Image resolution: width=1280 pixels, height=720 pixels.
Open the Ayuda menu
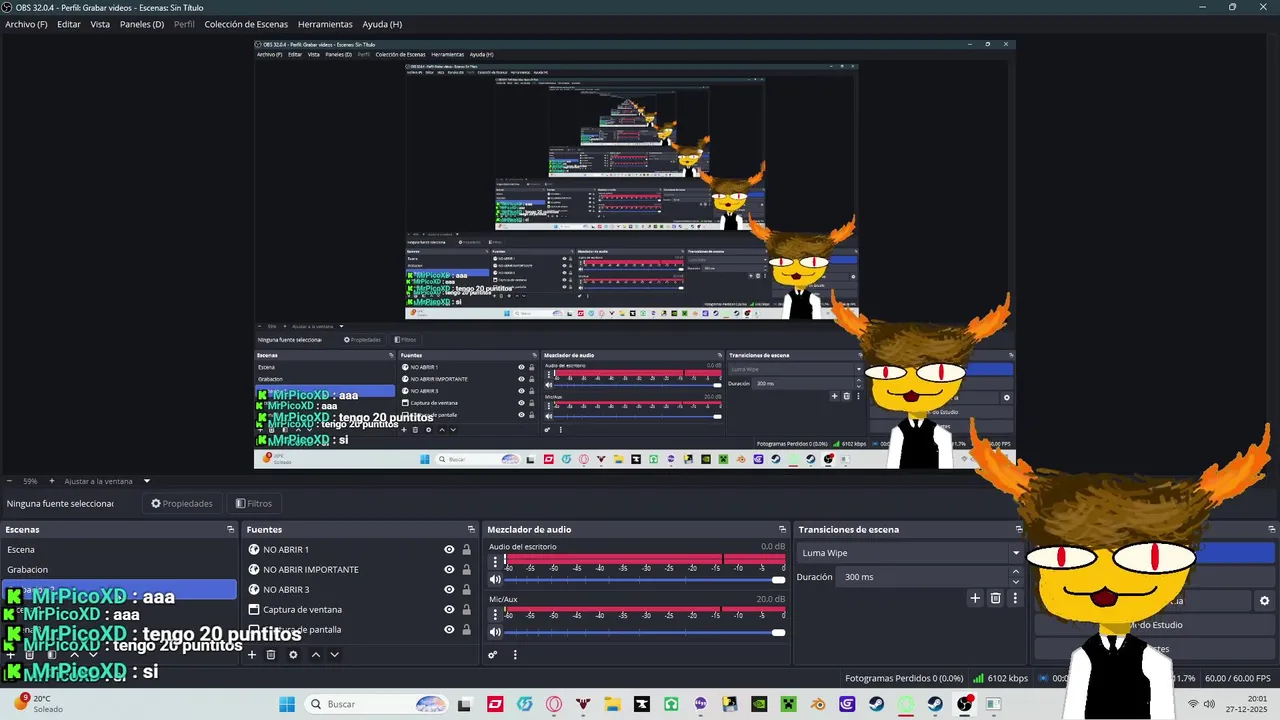click(382, 24)
